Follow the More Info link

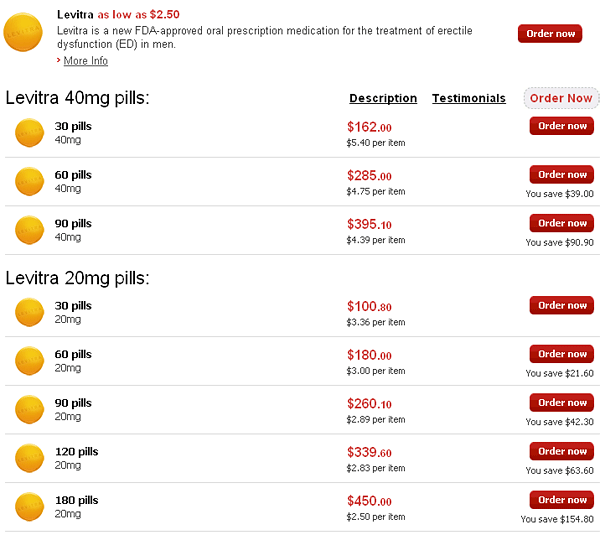tap(86, 61)
